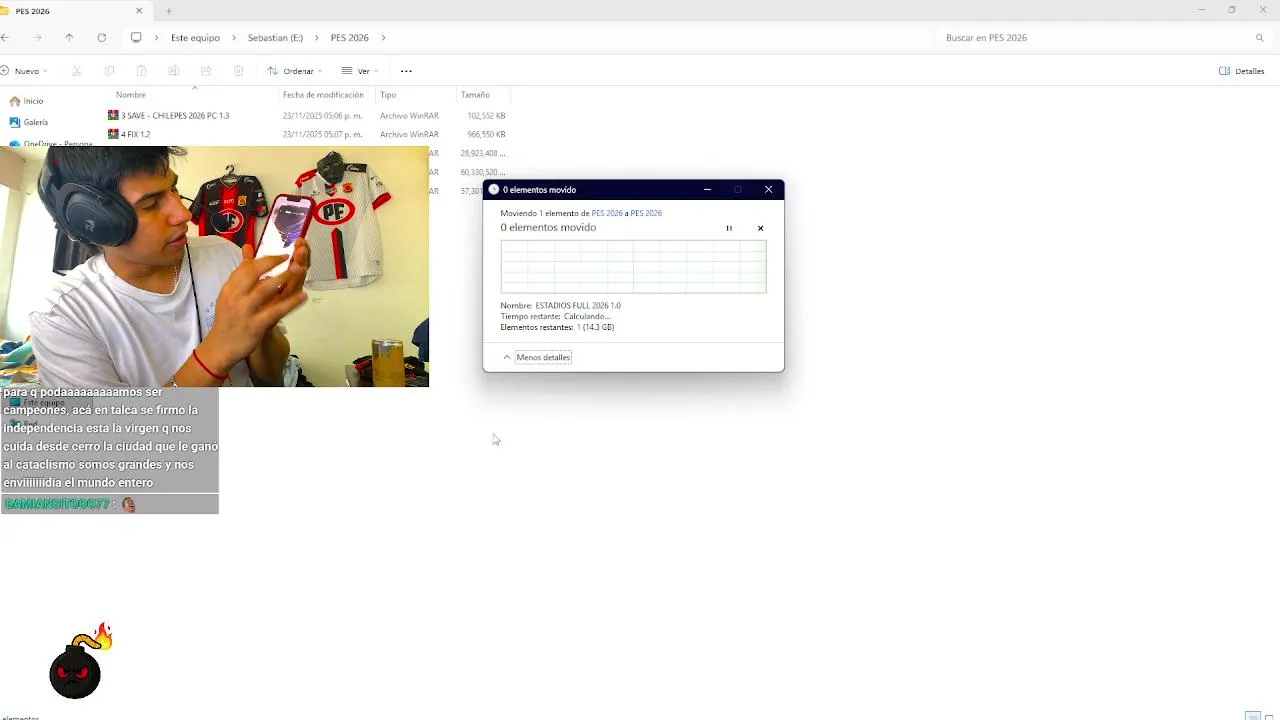Screen dimensions: 1280x720
Task: Open the Ver view menu
Action: [x=360, y=71]
